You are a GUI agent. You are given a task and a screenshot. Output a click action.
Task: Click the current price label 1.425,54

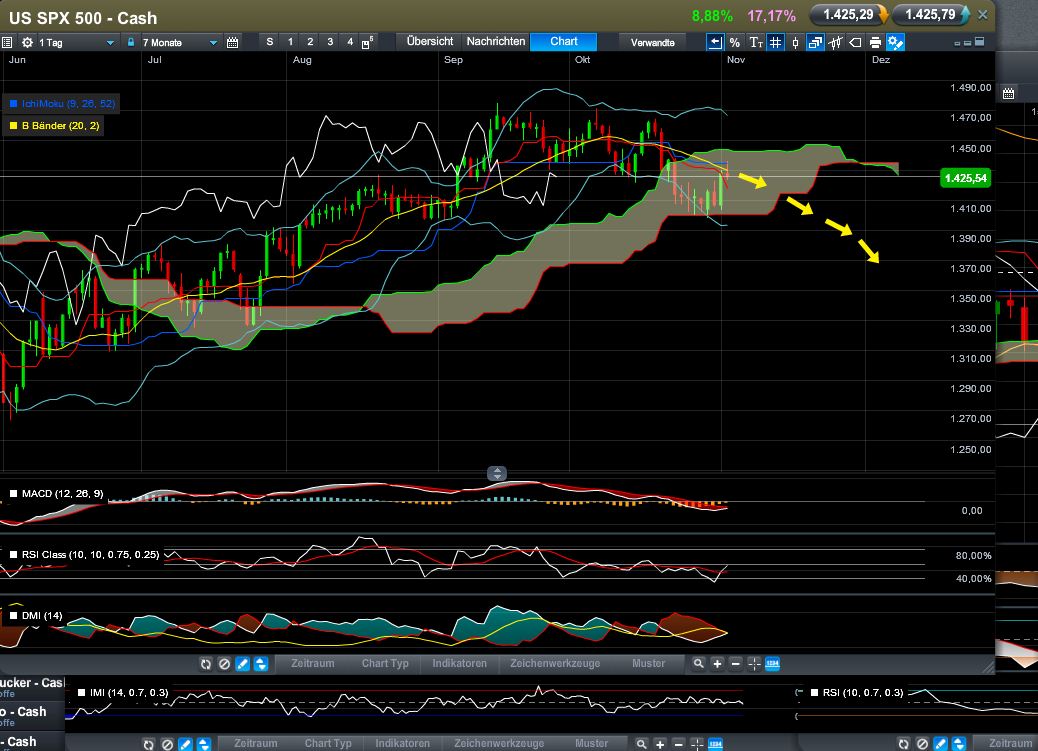click(965, 178)
